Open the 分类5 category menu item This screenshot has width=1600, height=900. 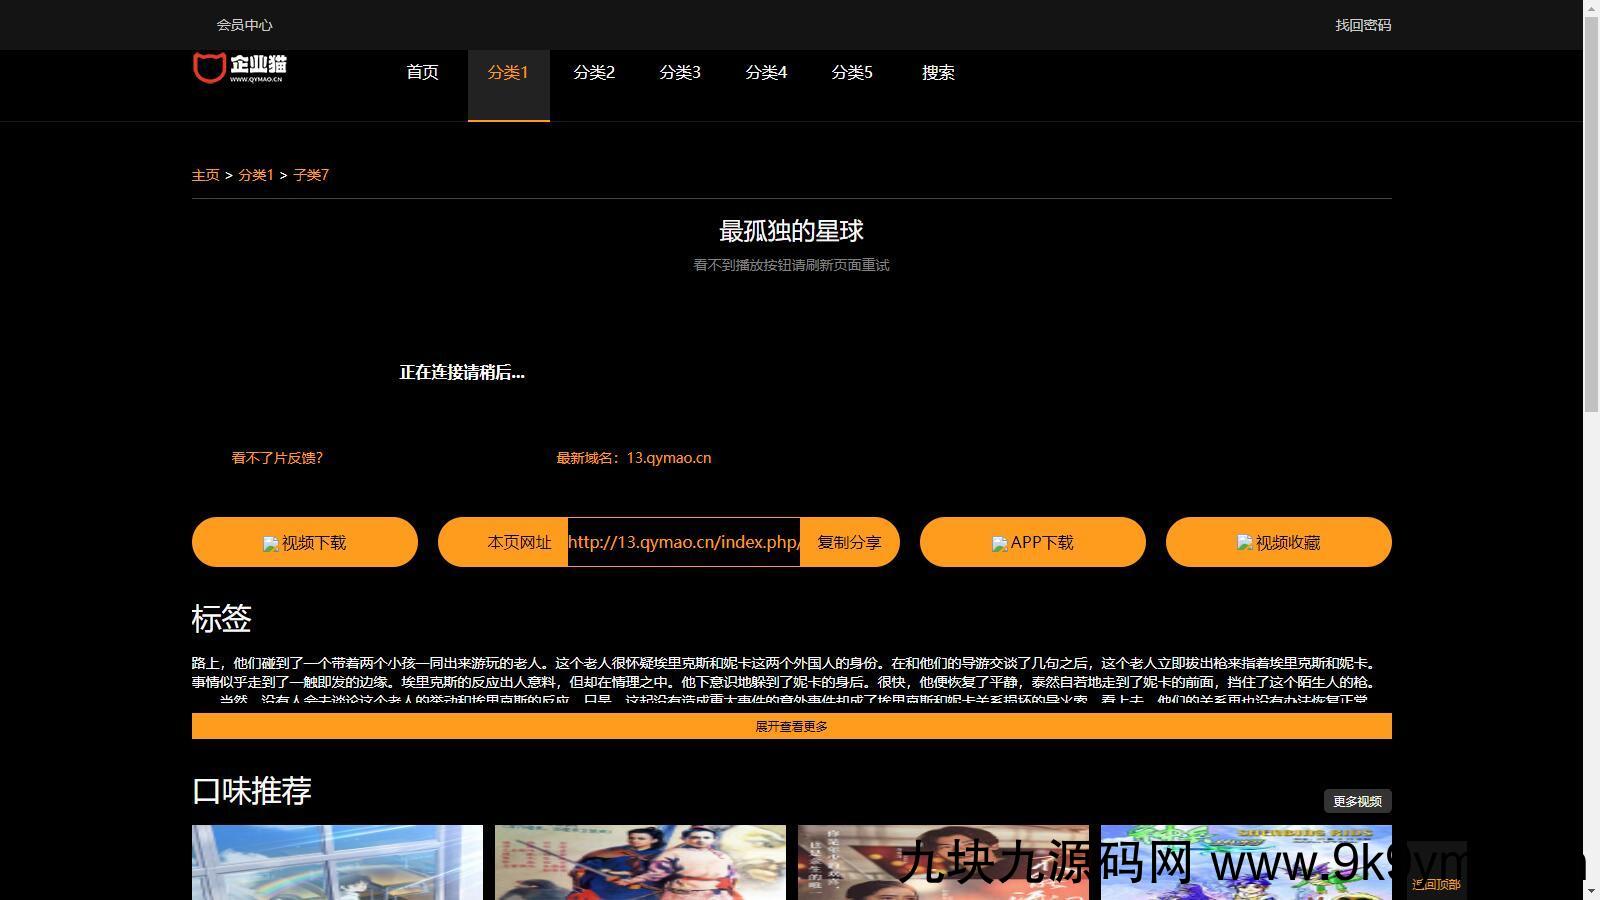pyautogui.click(x=852, y=72)
